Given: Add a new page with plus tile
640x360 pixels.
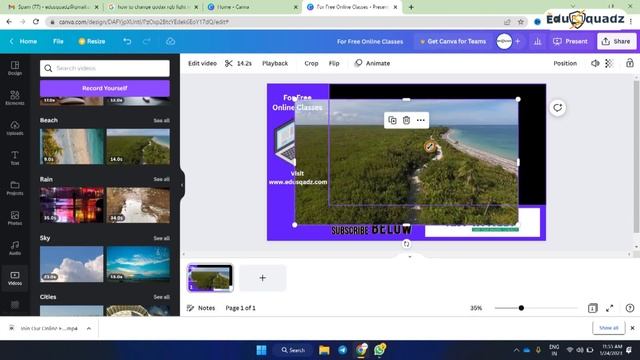Looking at the screenshot, I should coord(262,278).
